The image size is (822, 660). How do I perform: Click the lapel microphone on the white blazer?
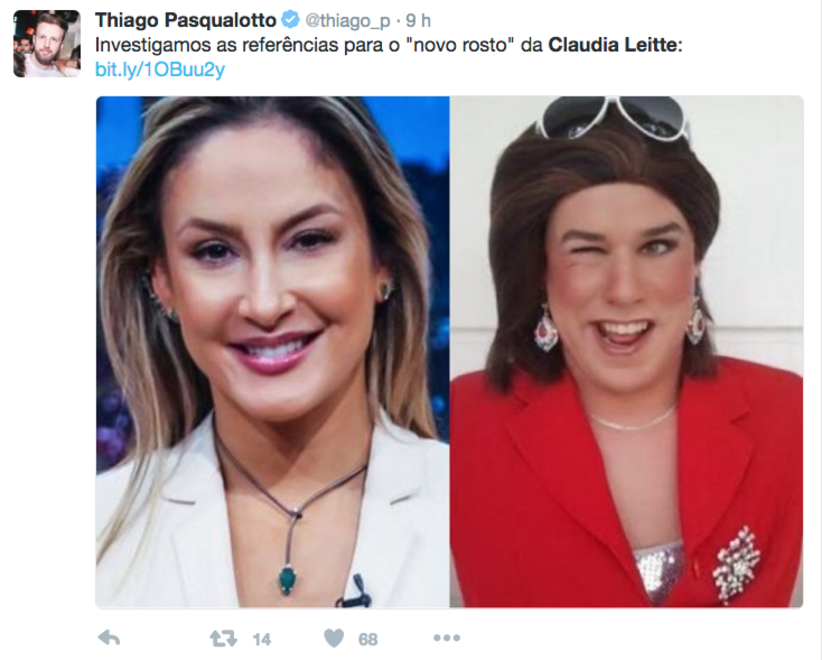355,592
